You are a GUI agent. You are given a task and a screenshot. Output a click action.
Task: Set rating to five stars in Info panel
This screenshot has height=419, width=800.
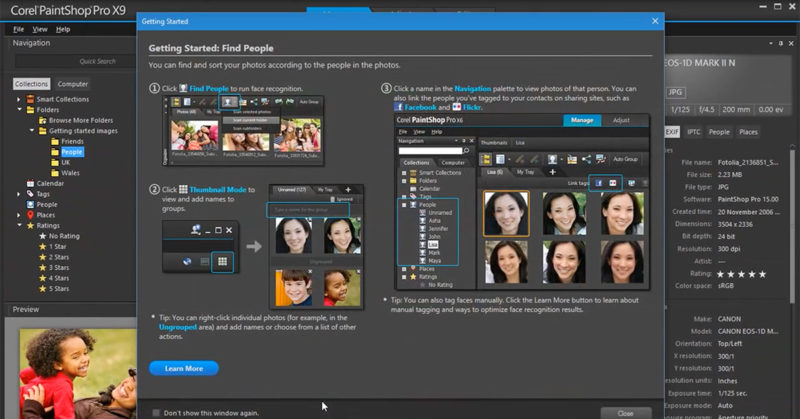tap(762, 274)
